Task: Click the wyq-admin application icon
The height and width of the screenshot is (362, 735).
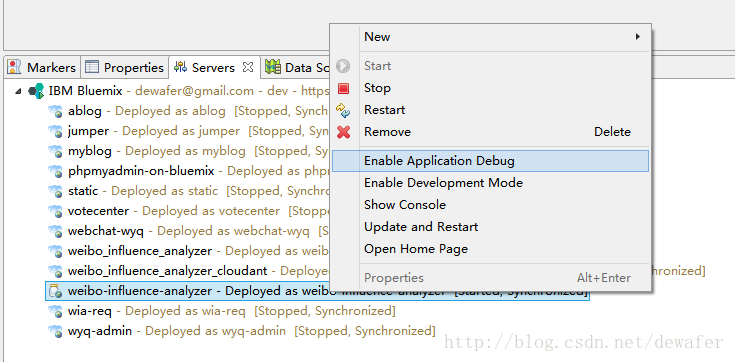Action: tap(55, 331)
